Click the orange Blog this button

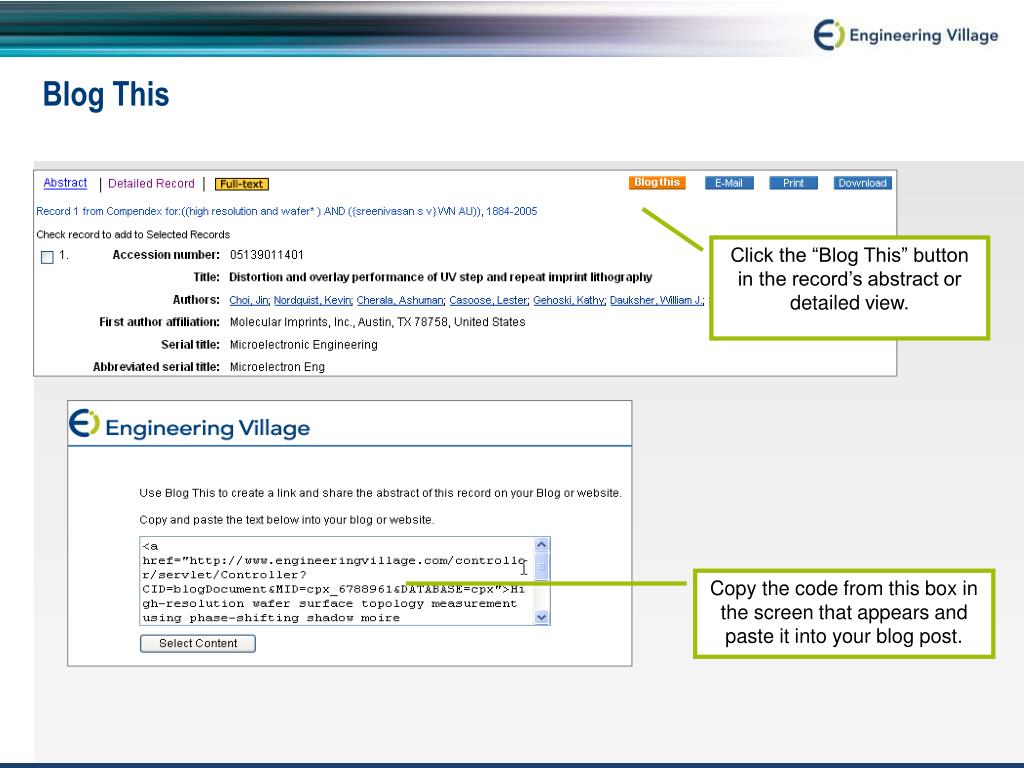[x=657, y=183]
